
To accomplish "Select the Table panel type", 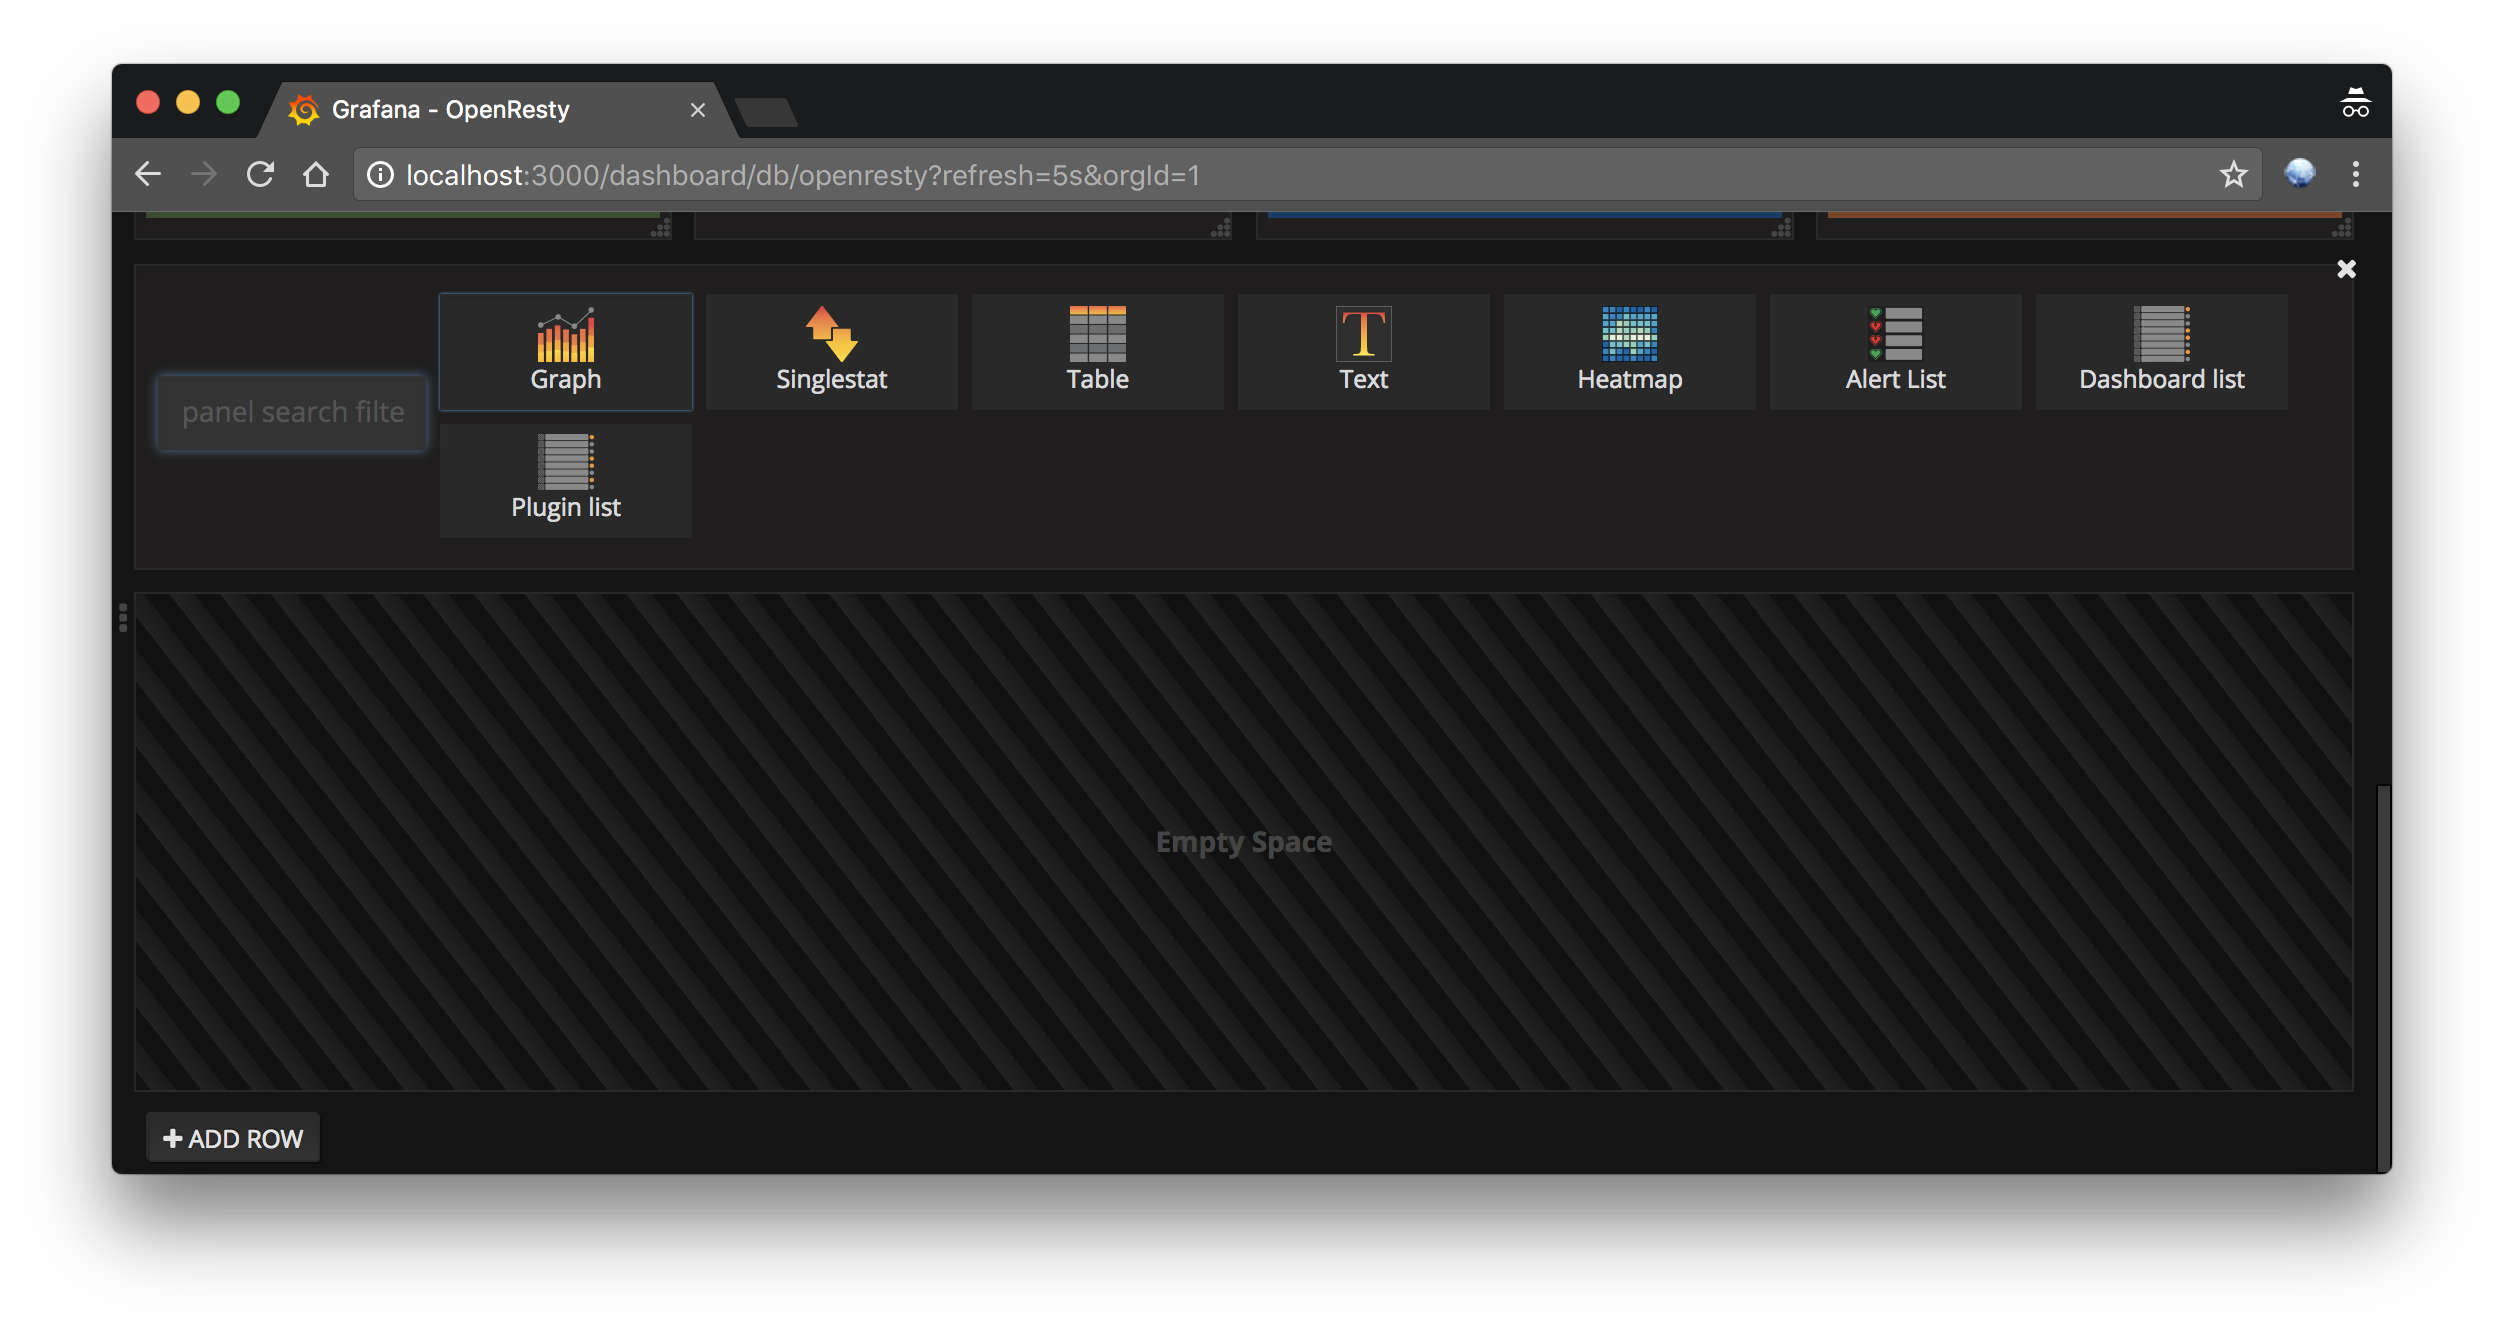I will 1097,351.
